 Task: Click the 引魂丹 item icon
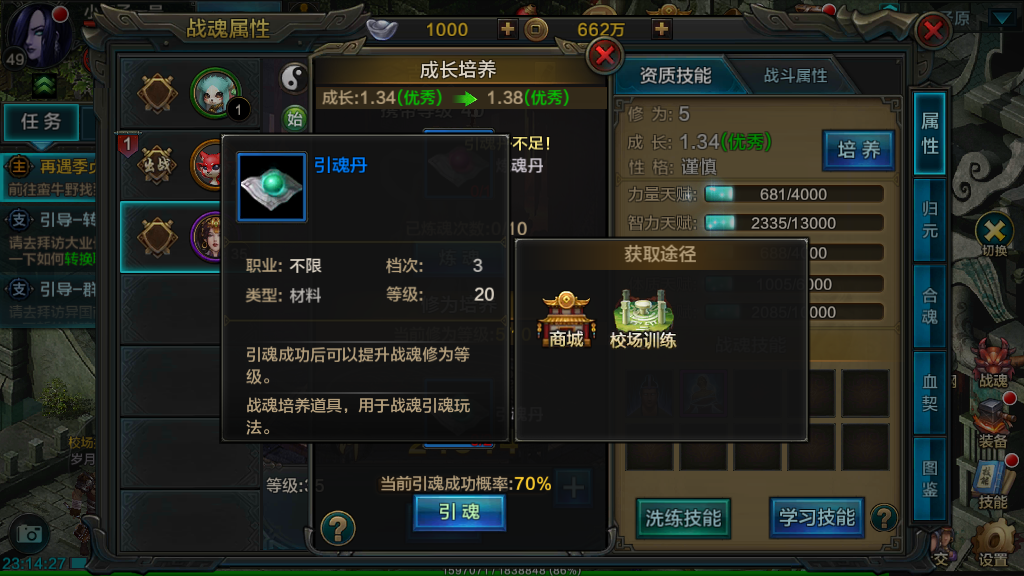(272, 187)
